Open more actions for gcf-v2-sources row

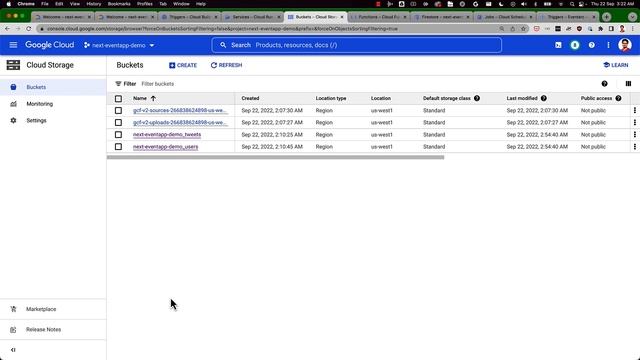coord(635,111)
